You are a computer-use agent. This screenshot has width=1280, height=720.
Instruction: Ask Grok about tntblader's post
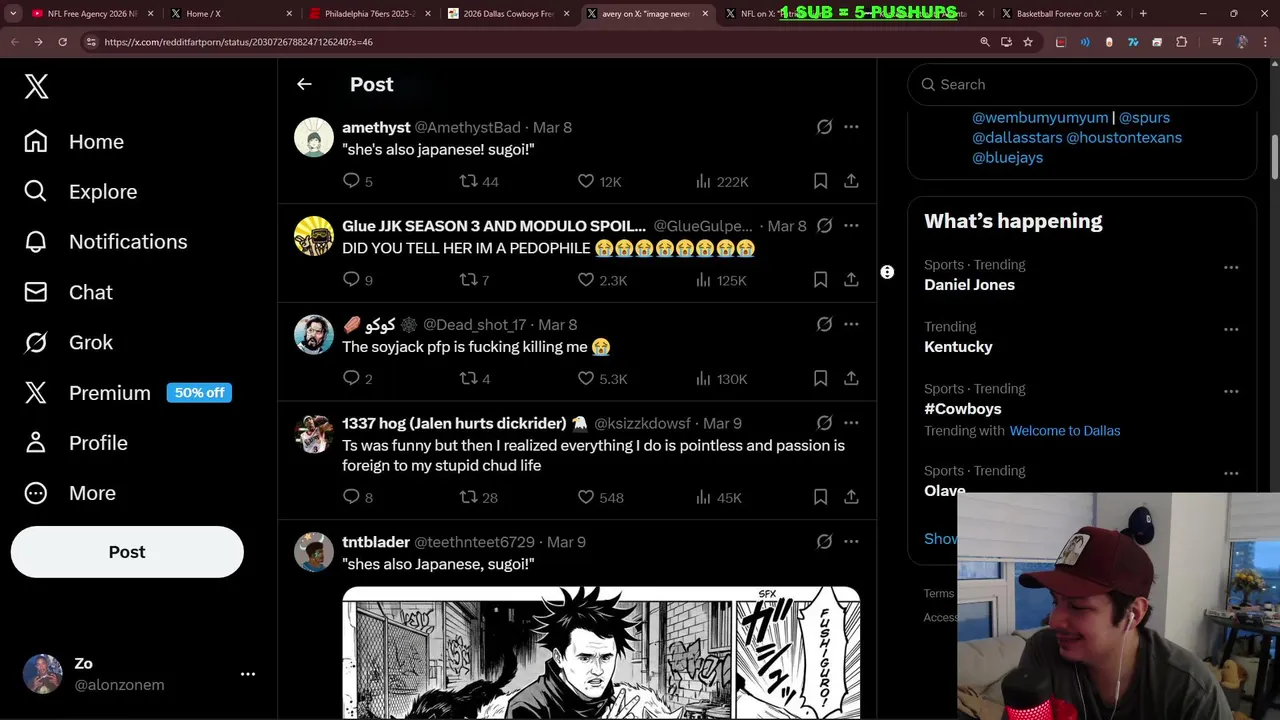(x=824, y=542)
